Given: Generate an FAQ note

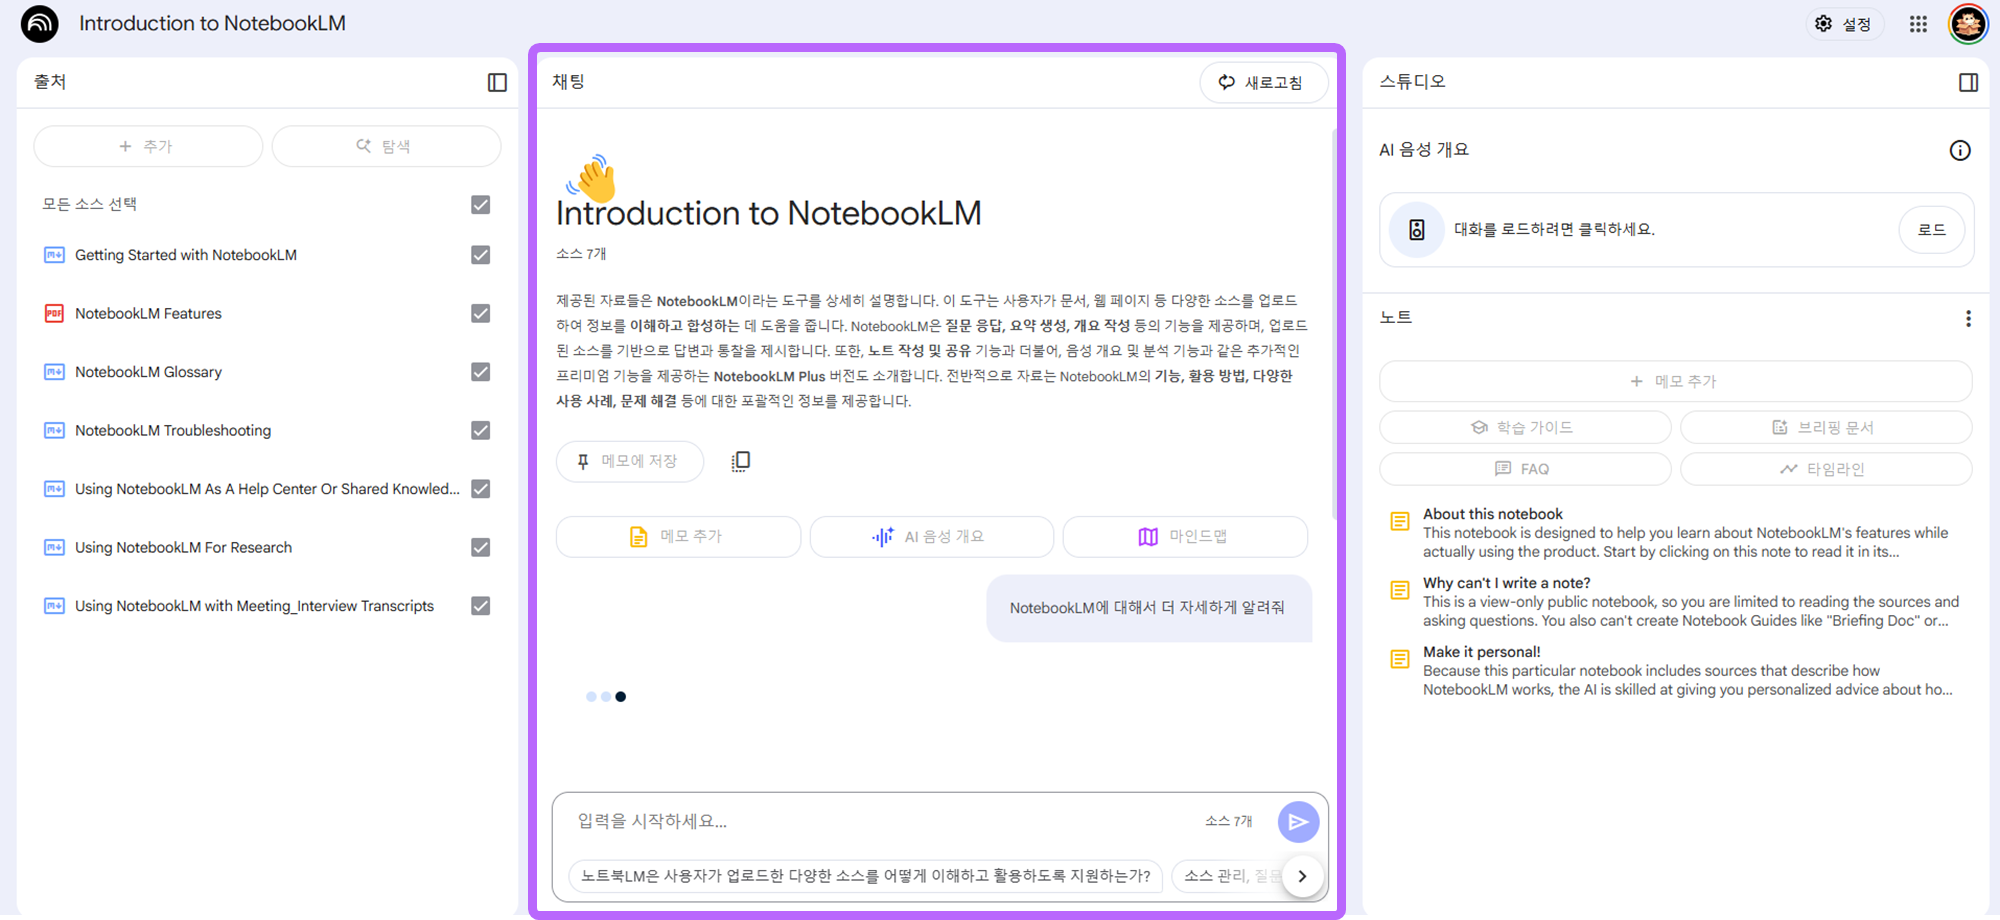Looking at the screenshot, I should pyautogui.click(x=1525, y=469).
